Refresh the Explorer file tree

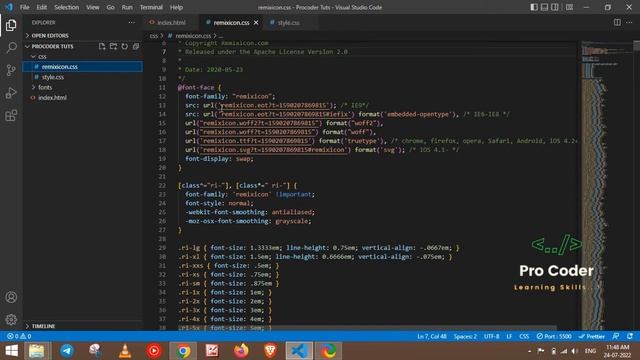pyautogui.click(x=124, y=47)
